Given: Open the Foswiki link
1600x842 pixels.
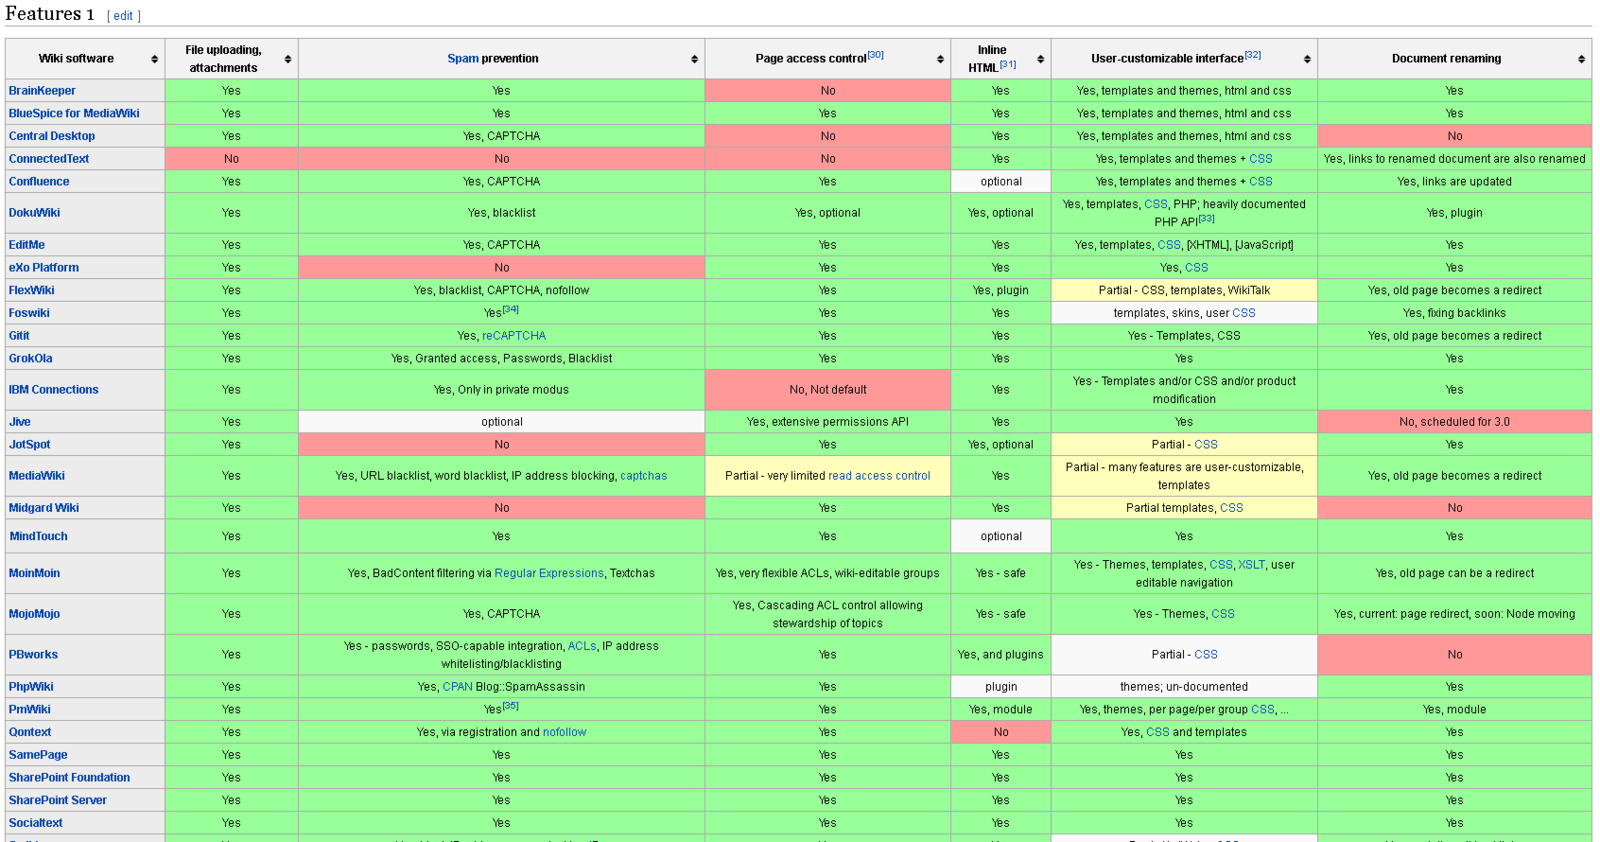Looking at the screenshot, I should pos(29,313).
